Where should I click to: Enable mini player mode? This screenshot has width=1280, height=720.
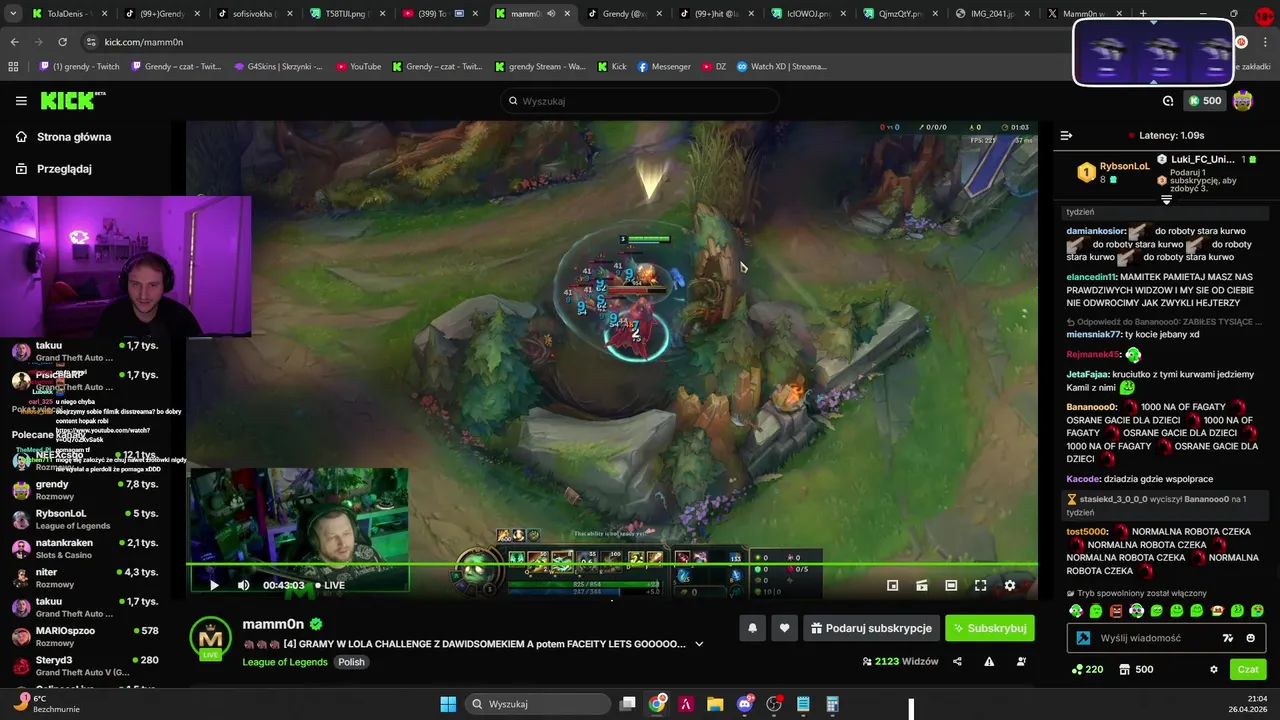[x=893, y=585]
